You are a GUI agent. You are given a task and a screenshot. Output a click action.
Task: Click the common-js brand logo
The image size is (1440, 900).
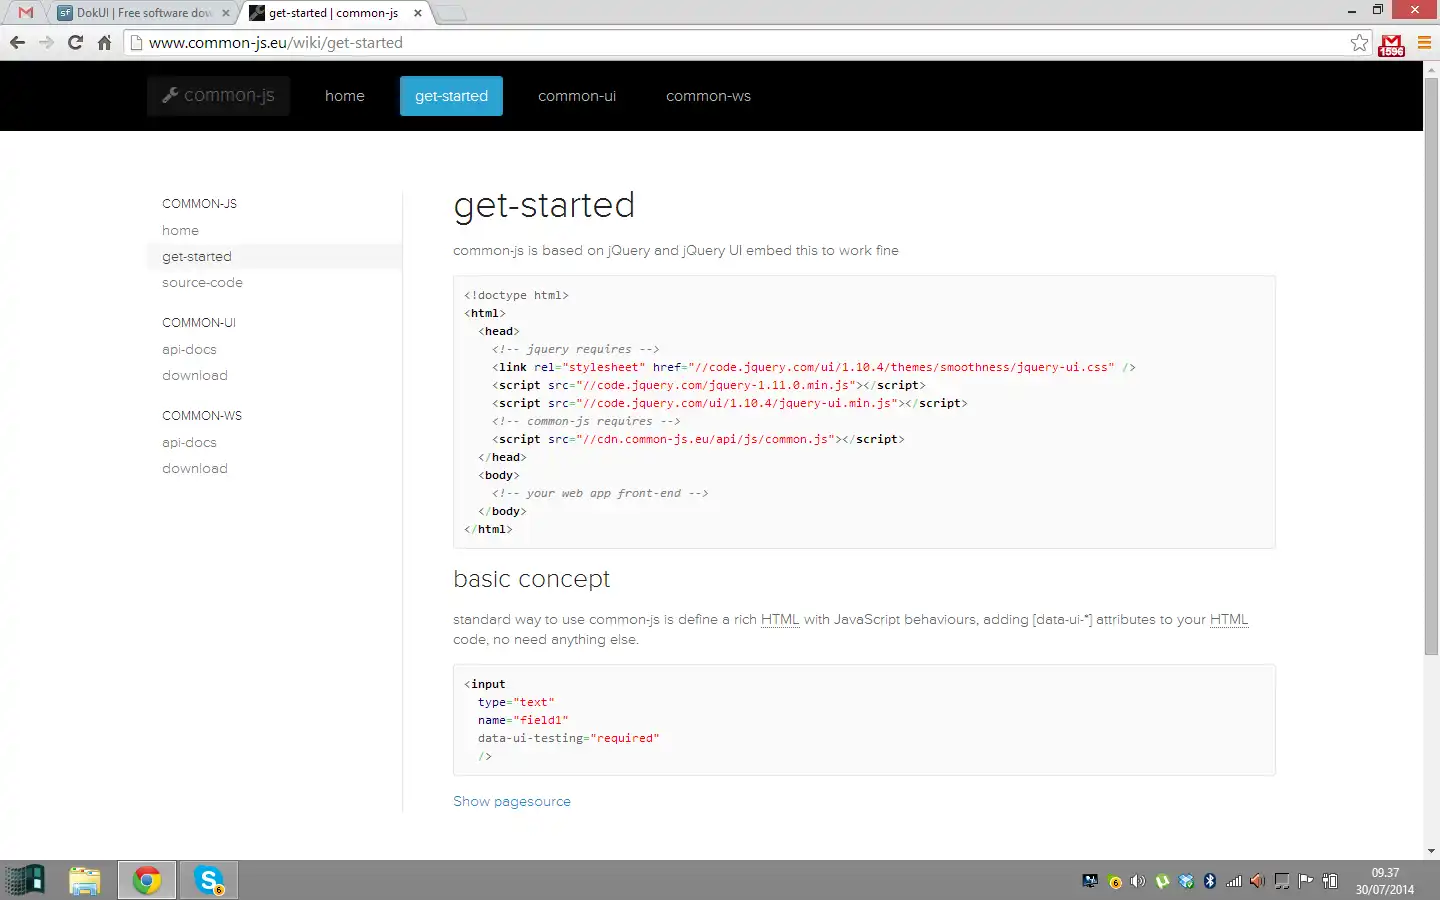tap(218, 96)
